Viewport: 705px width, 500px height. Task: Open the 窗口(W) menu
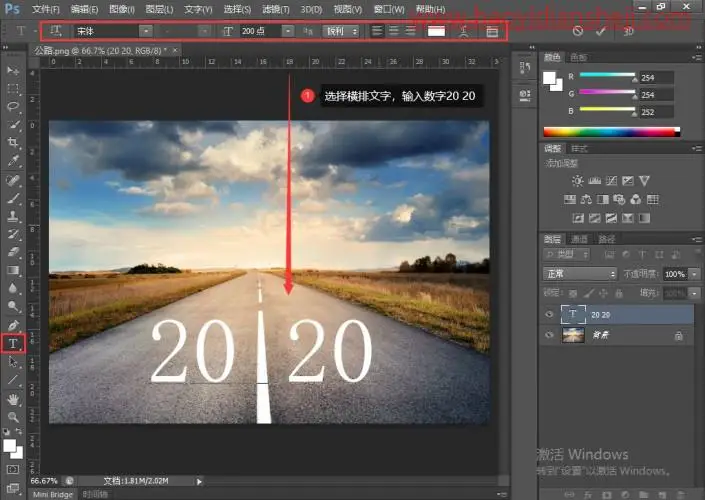click(389, 9)
